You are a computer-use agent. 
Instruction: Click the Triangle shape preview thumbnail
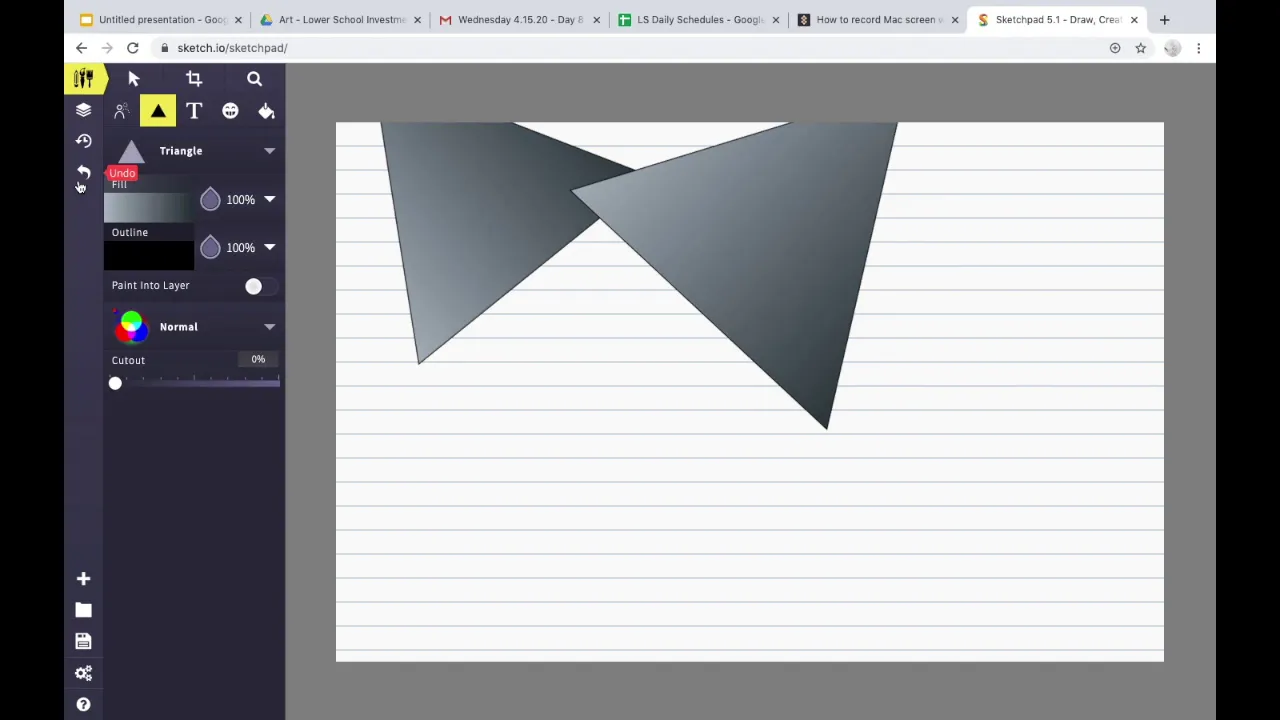point(131,151)
